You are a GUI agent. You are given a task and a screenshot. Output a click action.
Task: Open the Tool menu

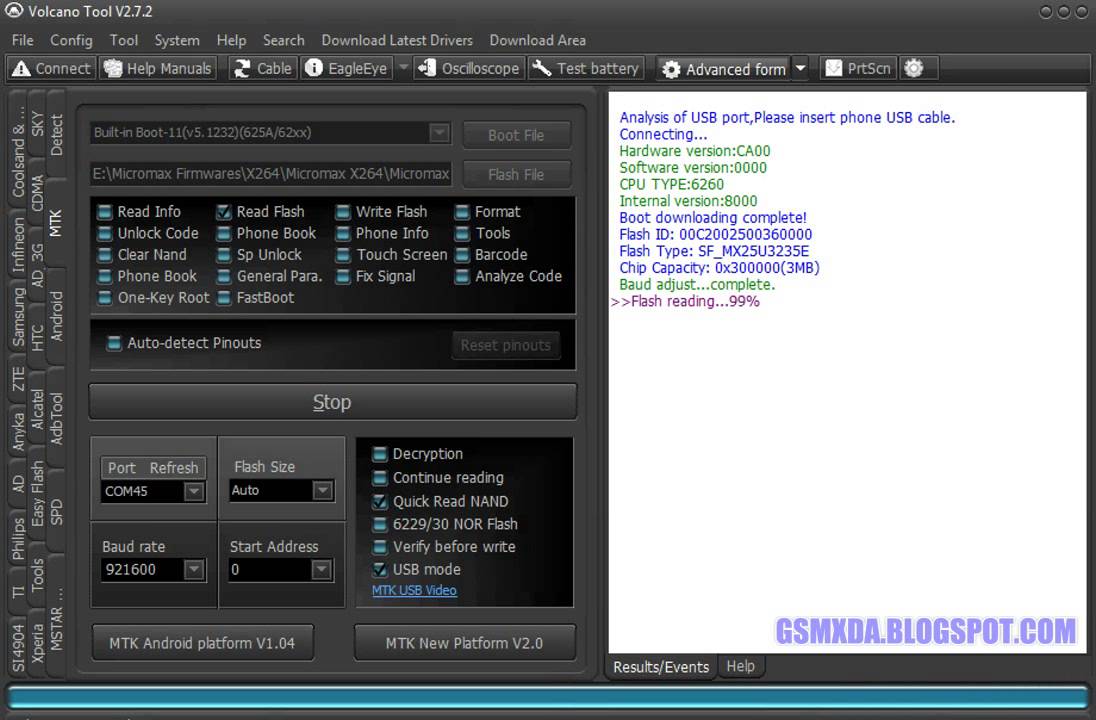click(x=124, y=41)
